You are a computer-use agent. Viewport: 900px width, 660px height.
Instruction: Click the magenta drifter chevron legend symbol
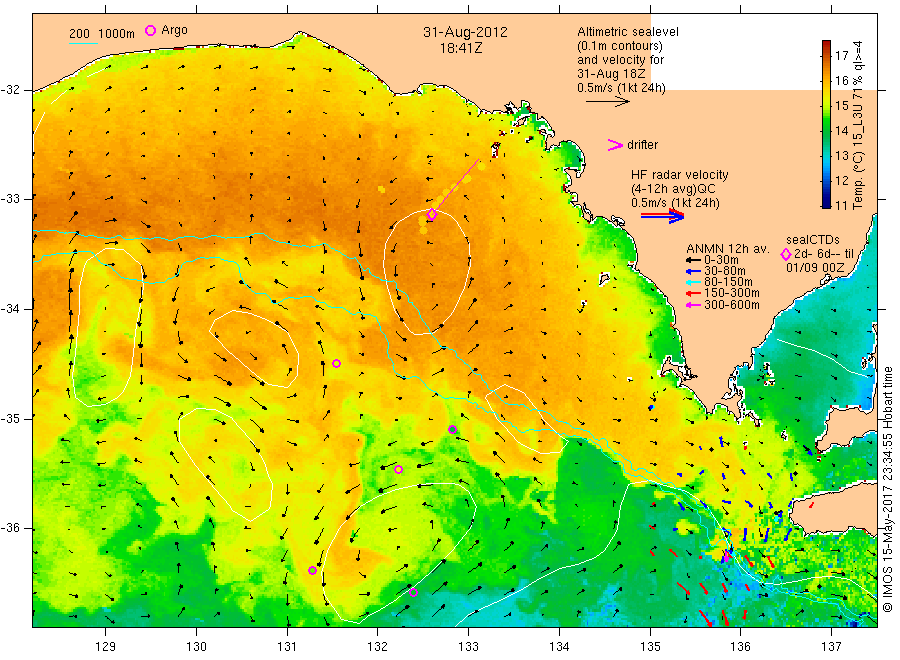[x=615, y=145]
